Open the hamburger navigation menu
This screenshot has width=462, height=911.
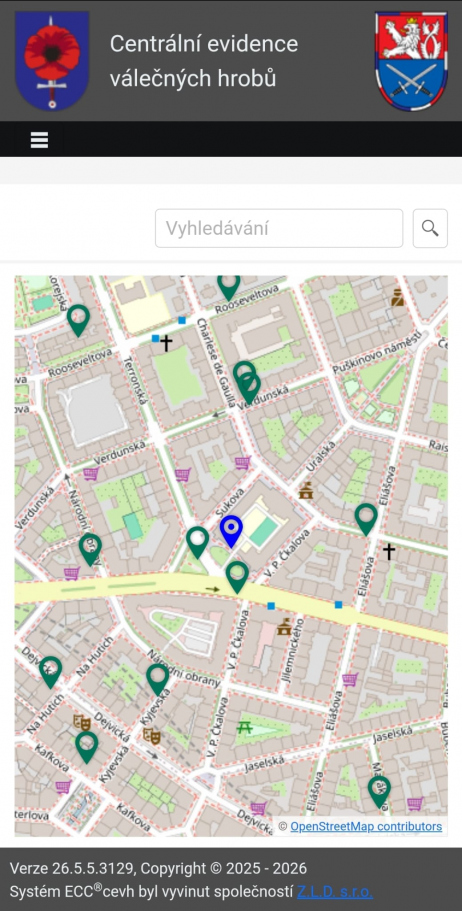click(39, 140)
